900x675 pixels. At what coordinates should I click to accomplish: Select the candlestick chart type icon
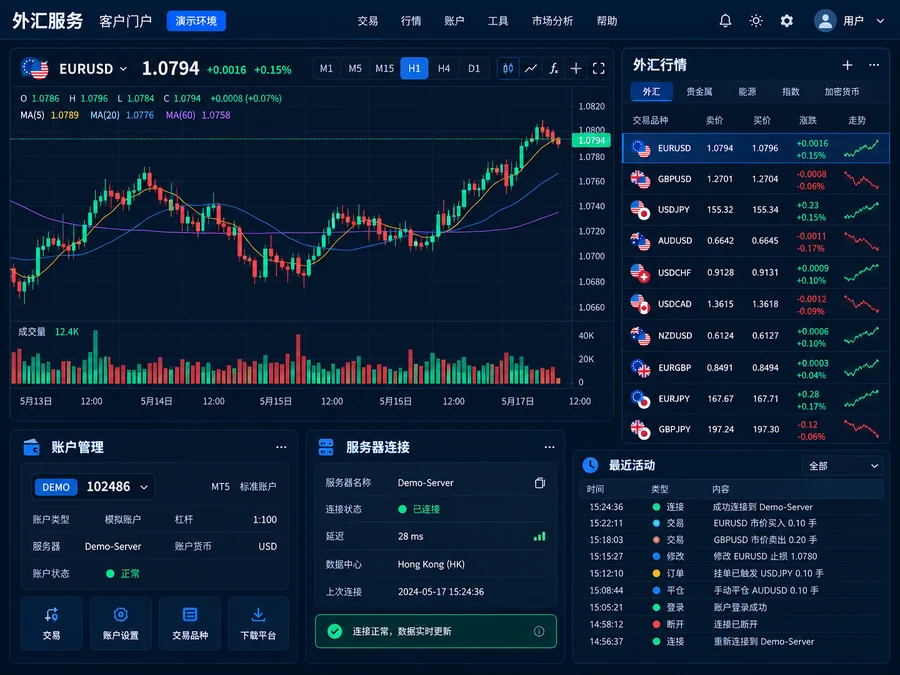508,68
